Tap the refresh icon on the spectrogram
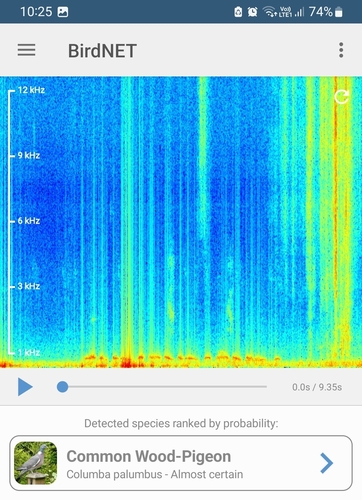This screenshot has height=500, width=362. click(x=342, y=97)
